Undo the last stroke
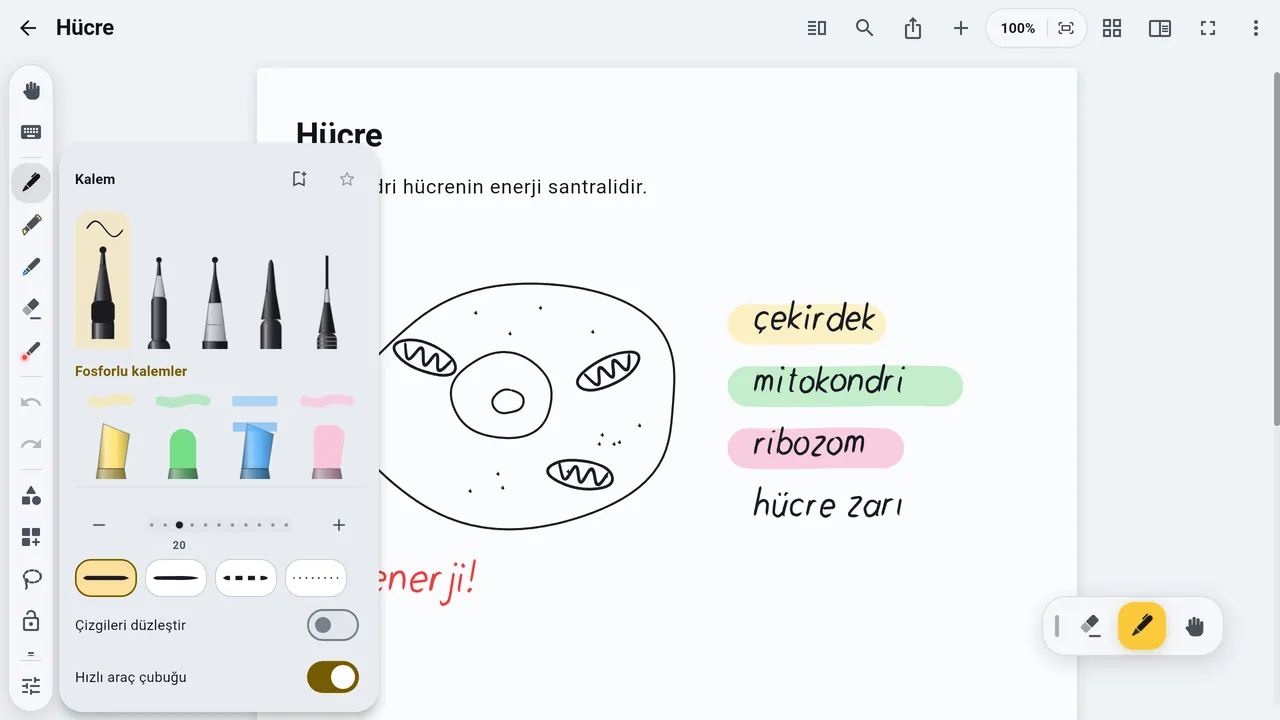Image resolution: width=1280 pixels, height=720 pixels. tap(31, 402)
